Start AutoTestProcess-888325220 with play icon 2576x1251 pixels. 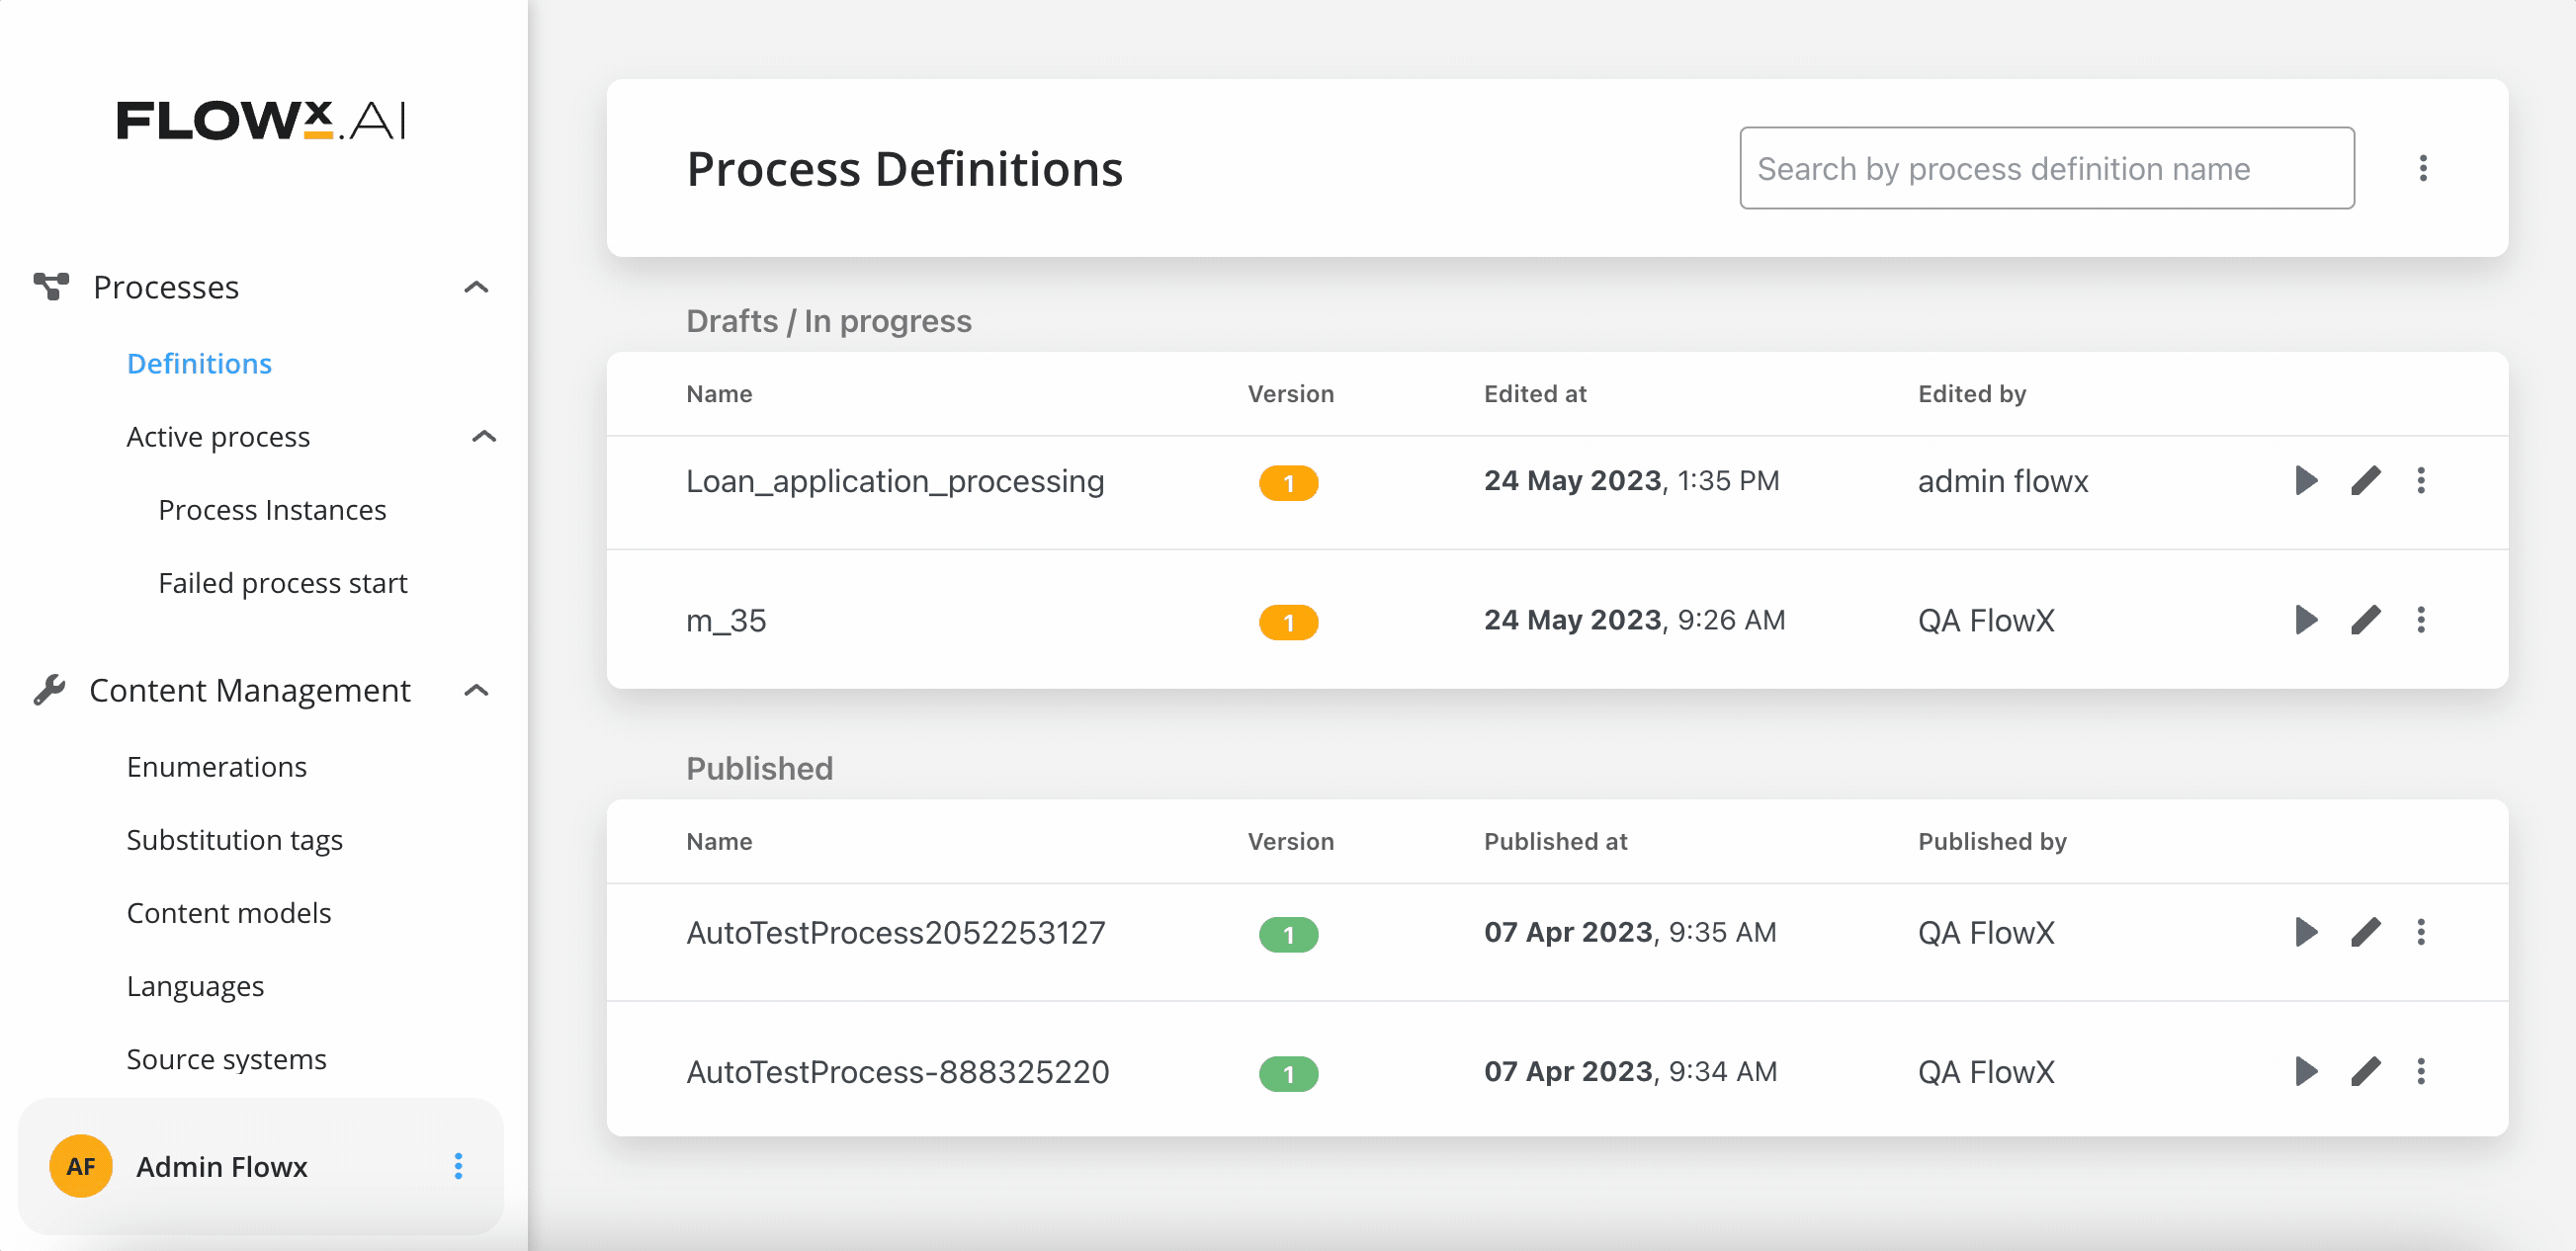point(2305,1071)
